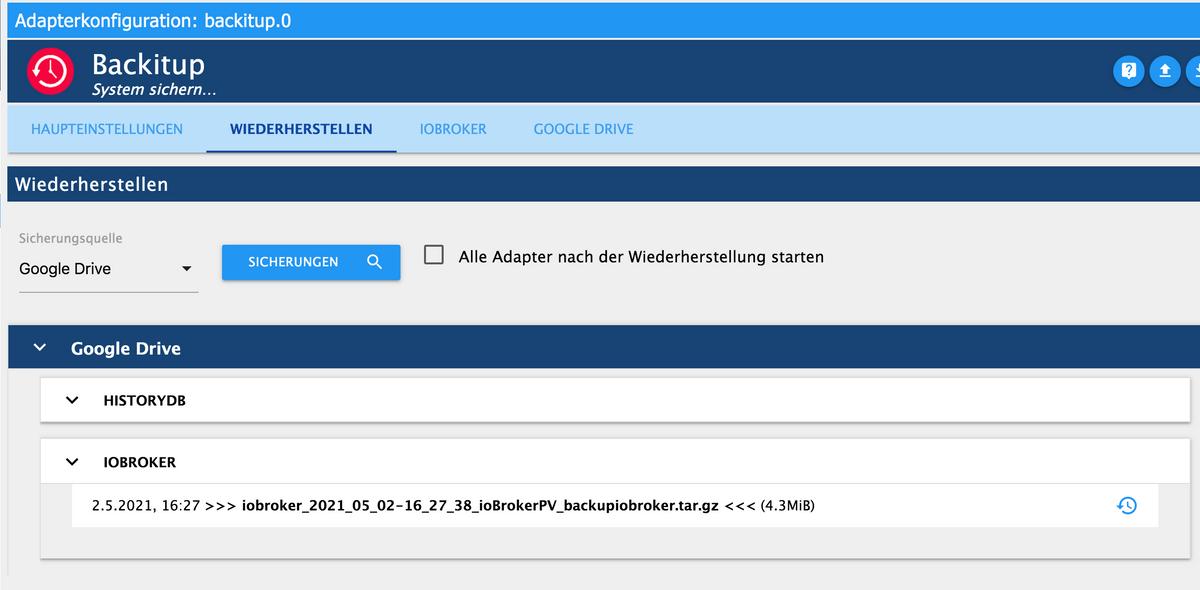Switch to the Haupteinstellungen tab
The image size is (1200, 590).
107,129
